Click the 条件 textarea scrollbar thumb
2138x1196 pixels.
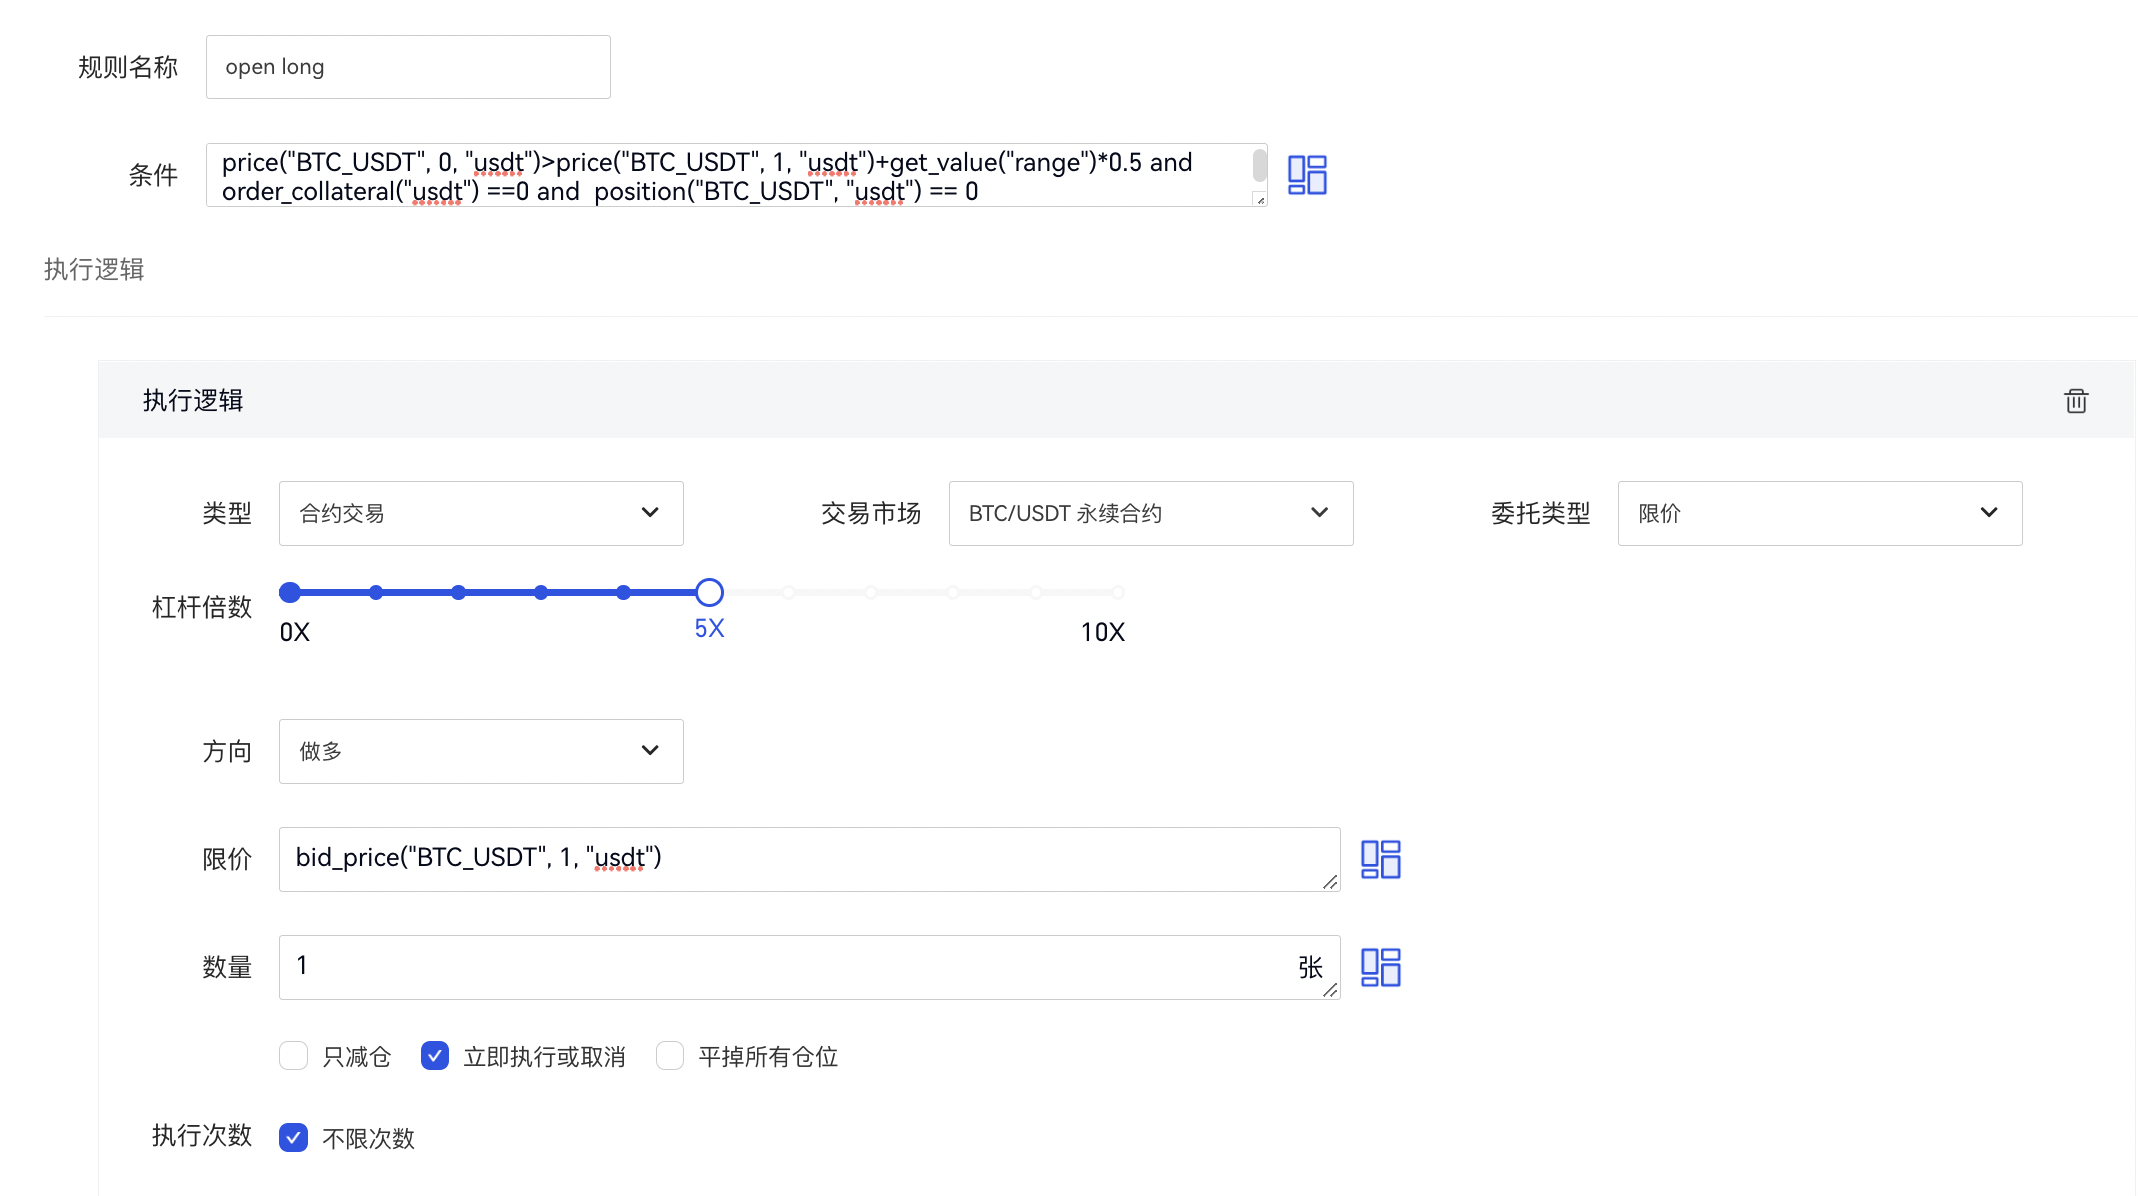pos(1259,164)
